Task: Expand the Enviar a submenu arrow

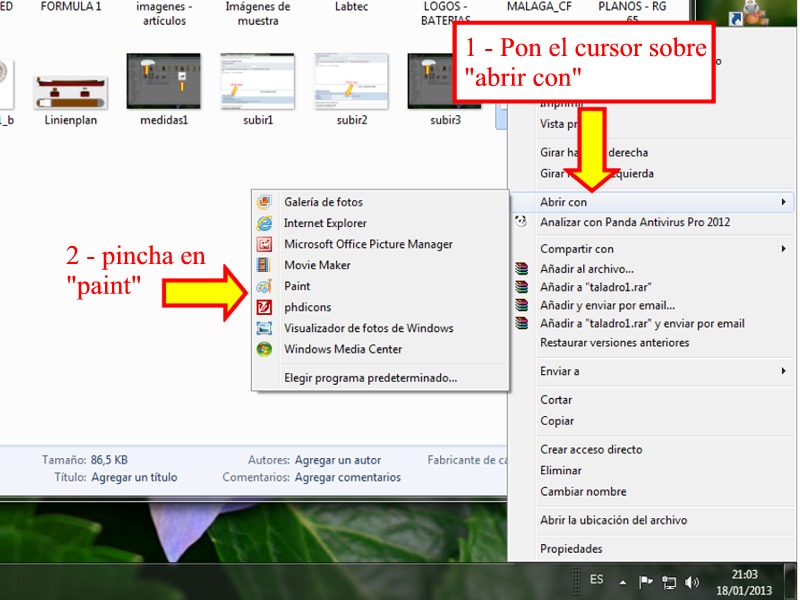Action: (x=783, y=371)
